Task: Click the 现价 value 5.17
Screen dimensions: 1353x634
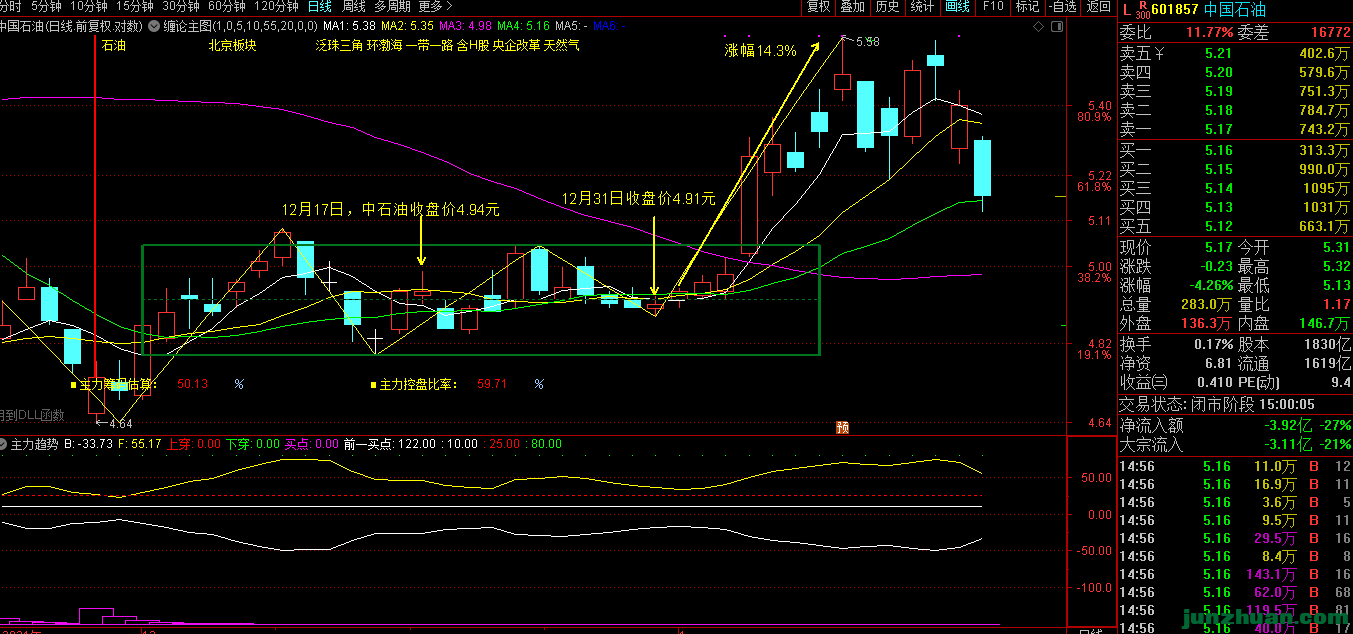Action: [1218, 247]
